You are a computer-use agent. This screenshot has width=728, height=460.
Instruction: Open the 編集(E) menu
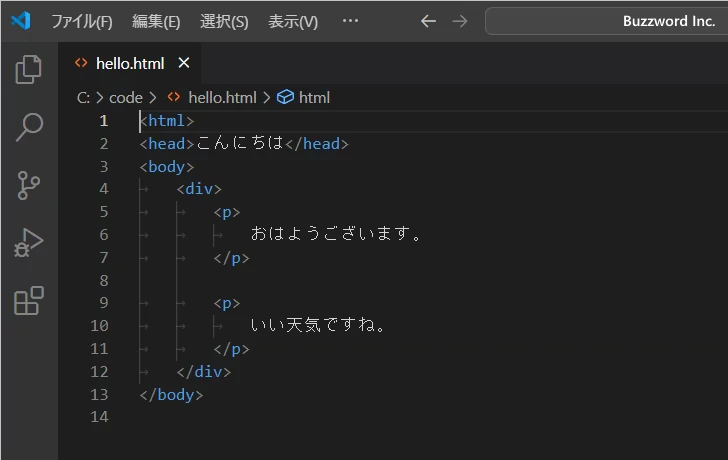(x=156, y=21)
